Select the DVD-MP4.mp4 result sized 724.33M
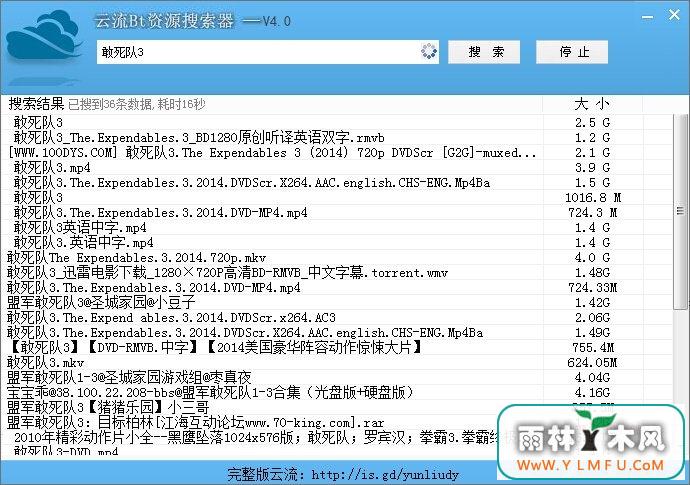This screenshot has width=690, height=485. [154, 287]
